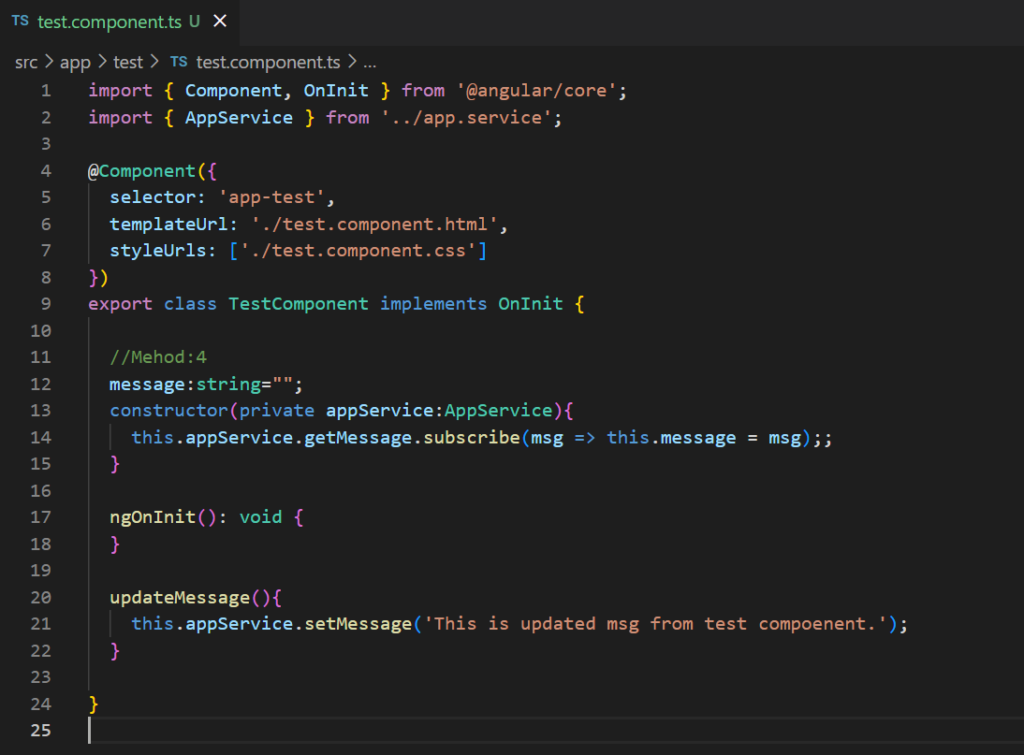Click '../app.service' import path
This screenshot has width=1024, height=755.
pyautogui.click(x=466, y=118)
